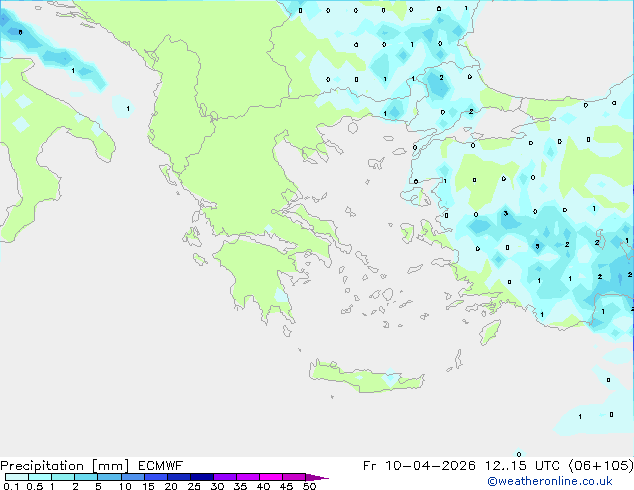Screen dimensions: 634x490
Task: Click the 20–25 mm legend color swatch
Action: coord(179,477)
